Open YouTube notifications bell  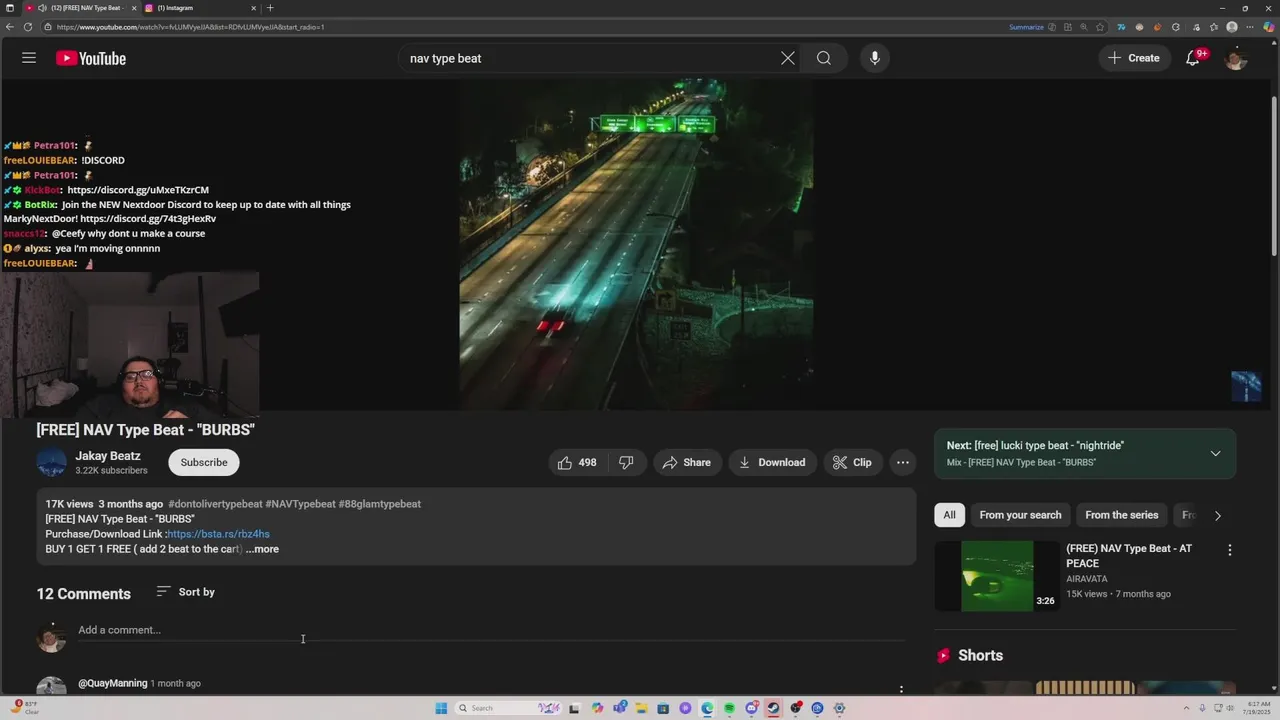pyautogui.click(x=1193, y=58)
